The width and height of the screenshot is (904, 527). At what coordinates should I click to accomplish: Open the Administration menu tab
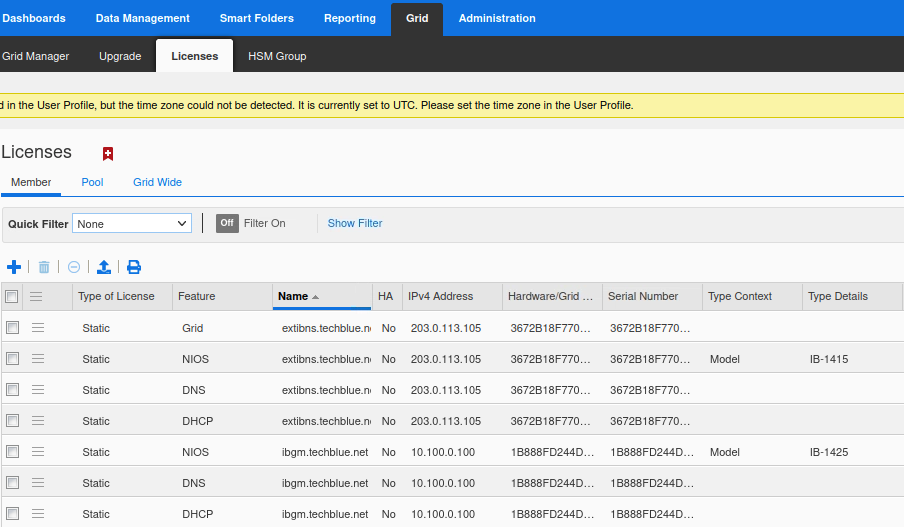coord(496,18)
